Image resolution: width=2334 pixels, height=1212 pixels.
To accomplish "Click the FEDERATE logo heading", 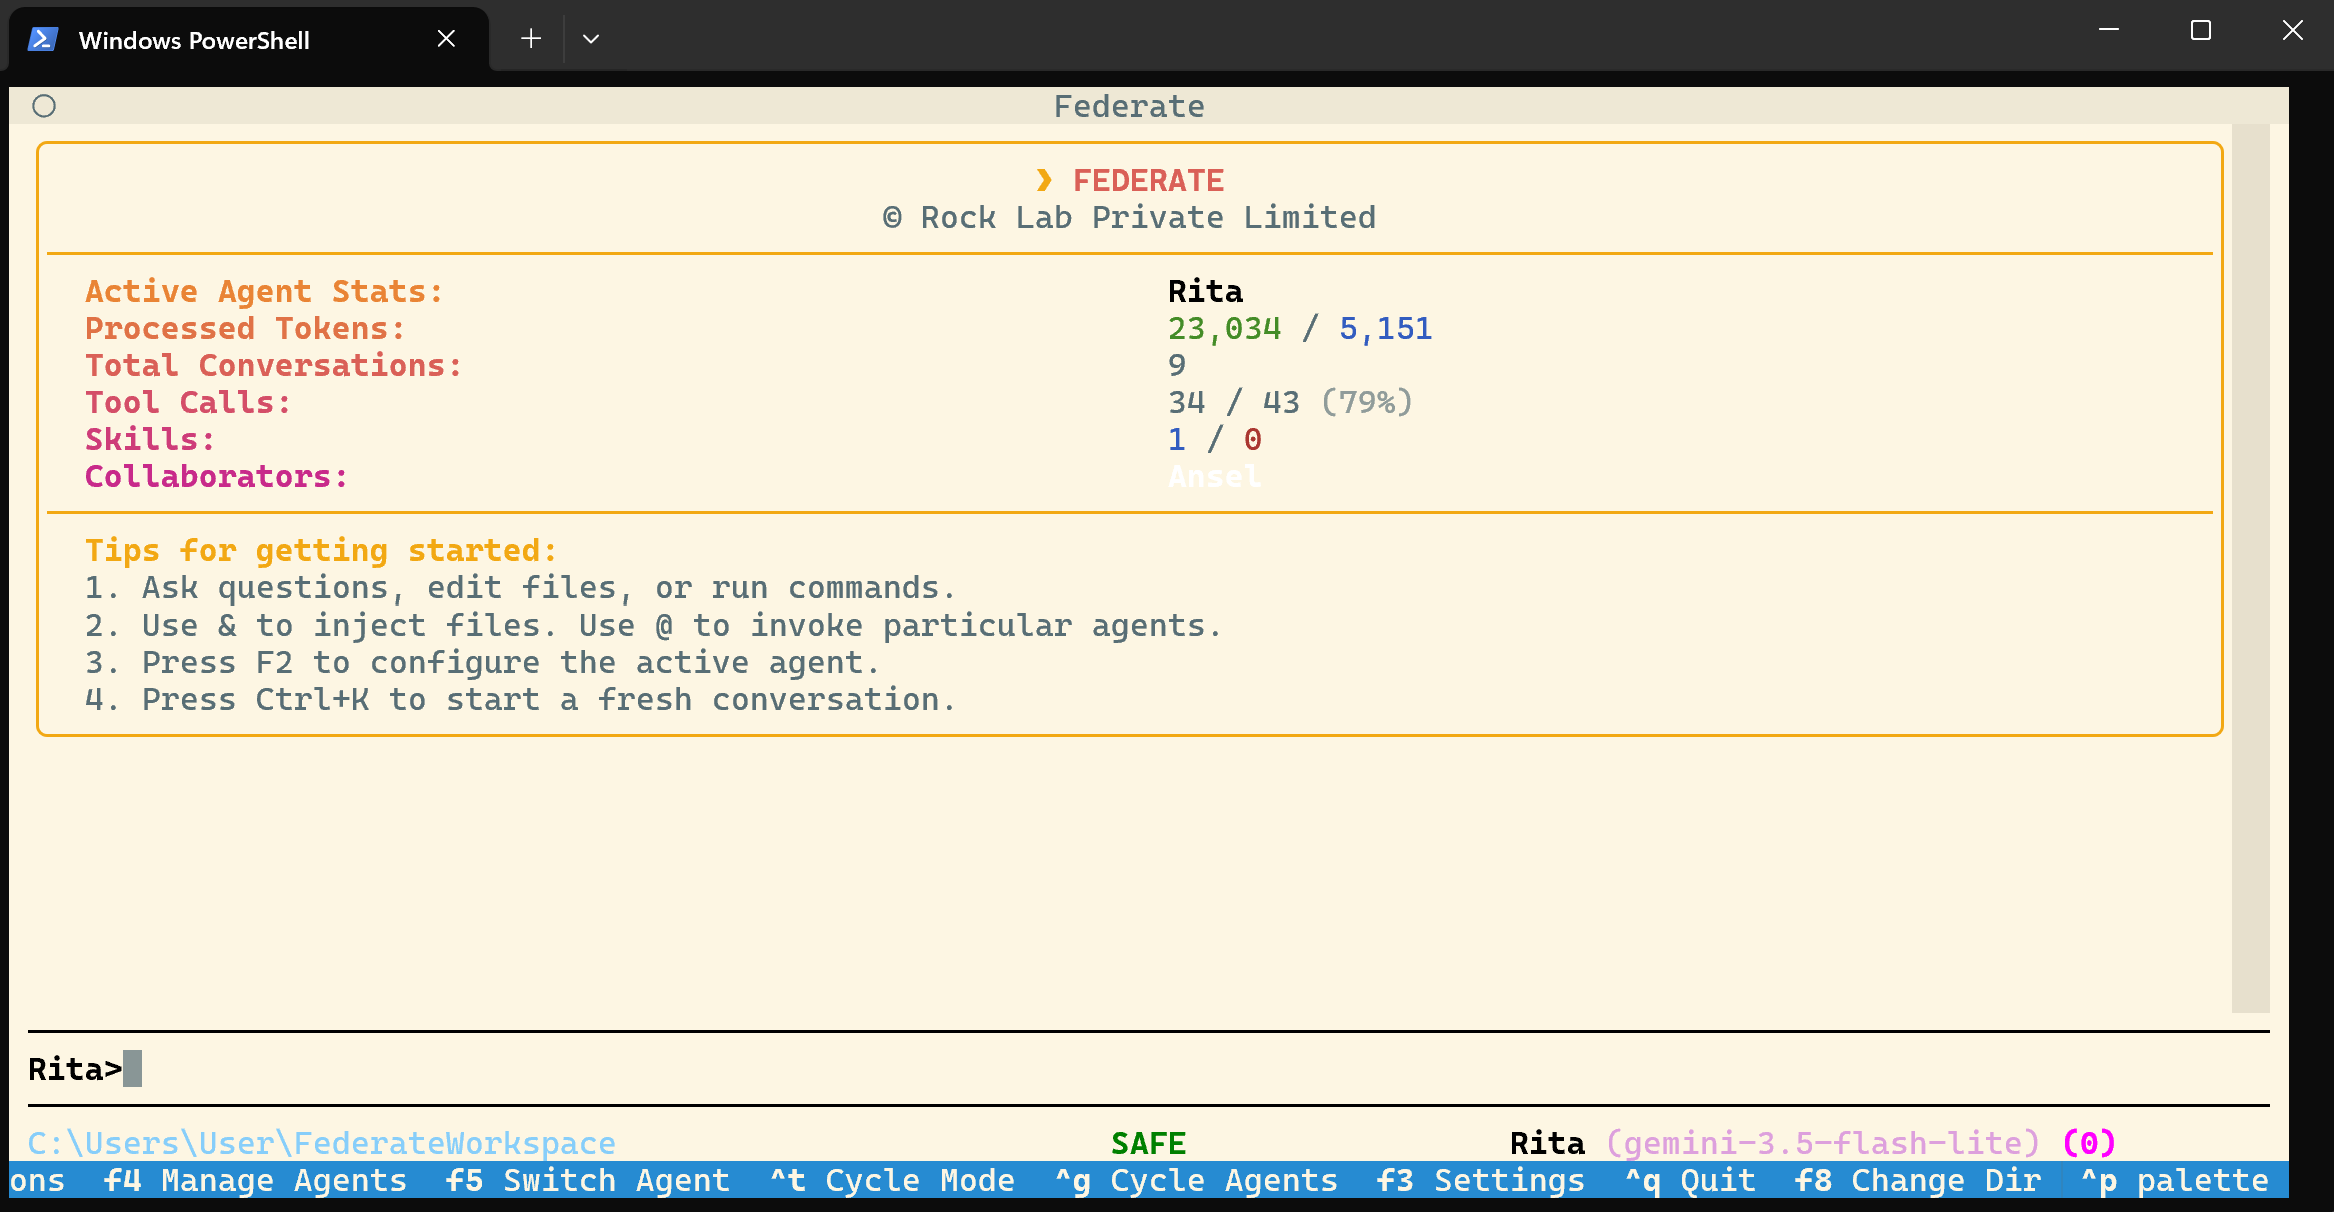I will pos(1148,180).
